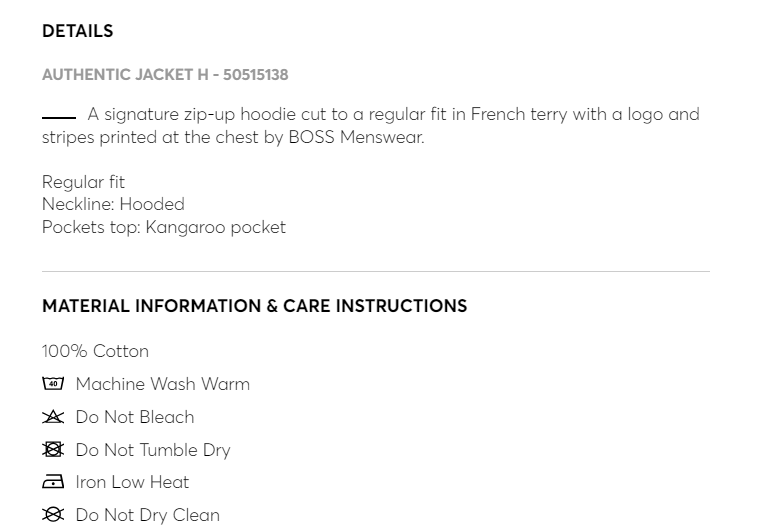Click the do not bleach triangle icon
Screen dimensions: 762x531
[x=53, y=417]
